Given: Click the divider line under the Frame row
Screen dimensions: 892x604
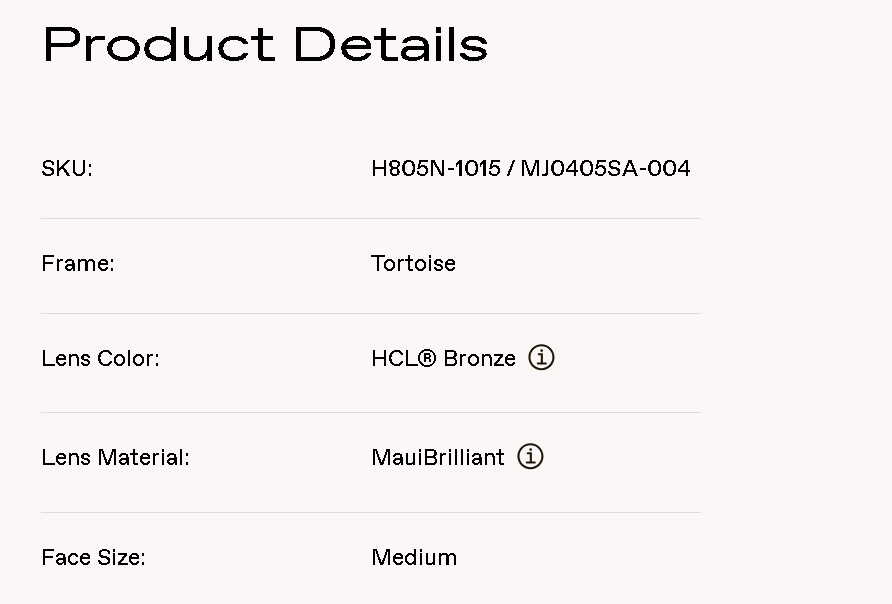Looking at the screenshot, I should click(x=370, y=313).
